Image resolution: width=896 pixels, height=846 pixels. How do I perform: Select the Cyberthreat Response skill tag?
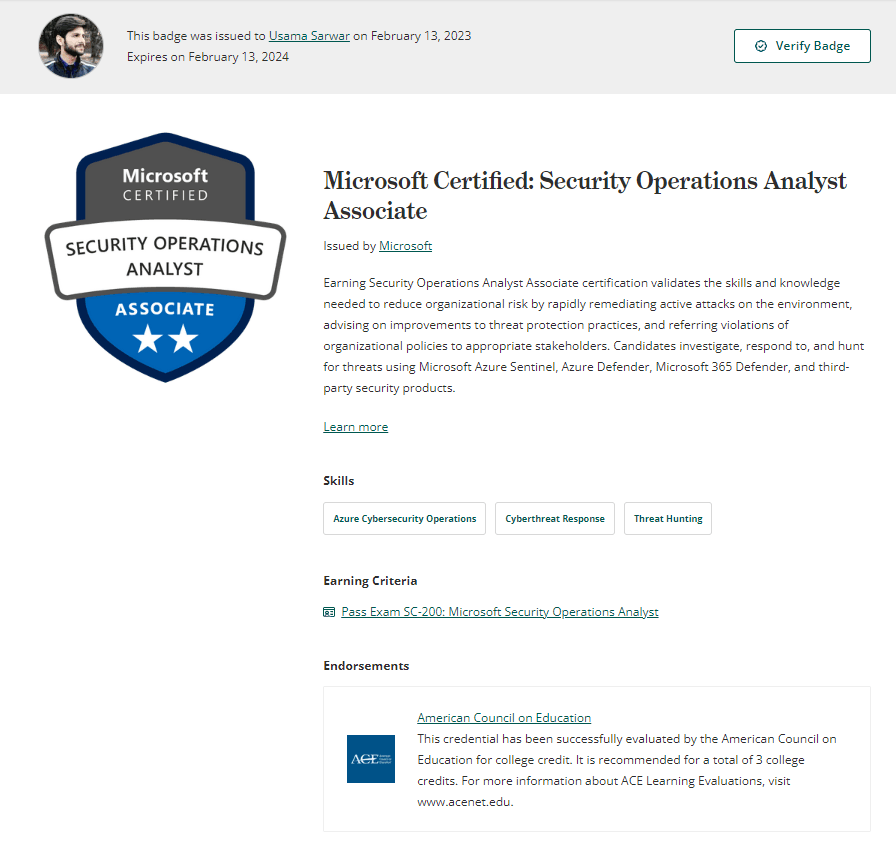point(555,518)
